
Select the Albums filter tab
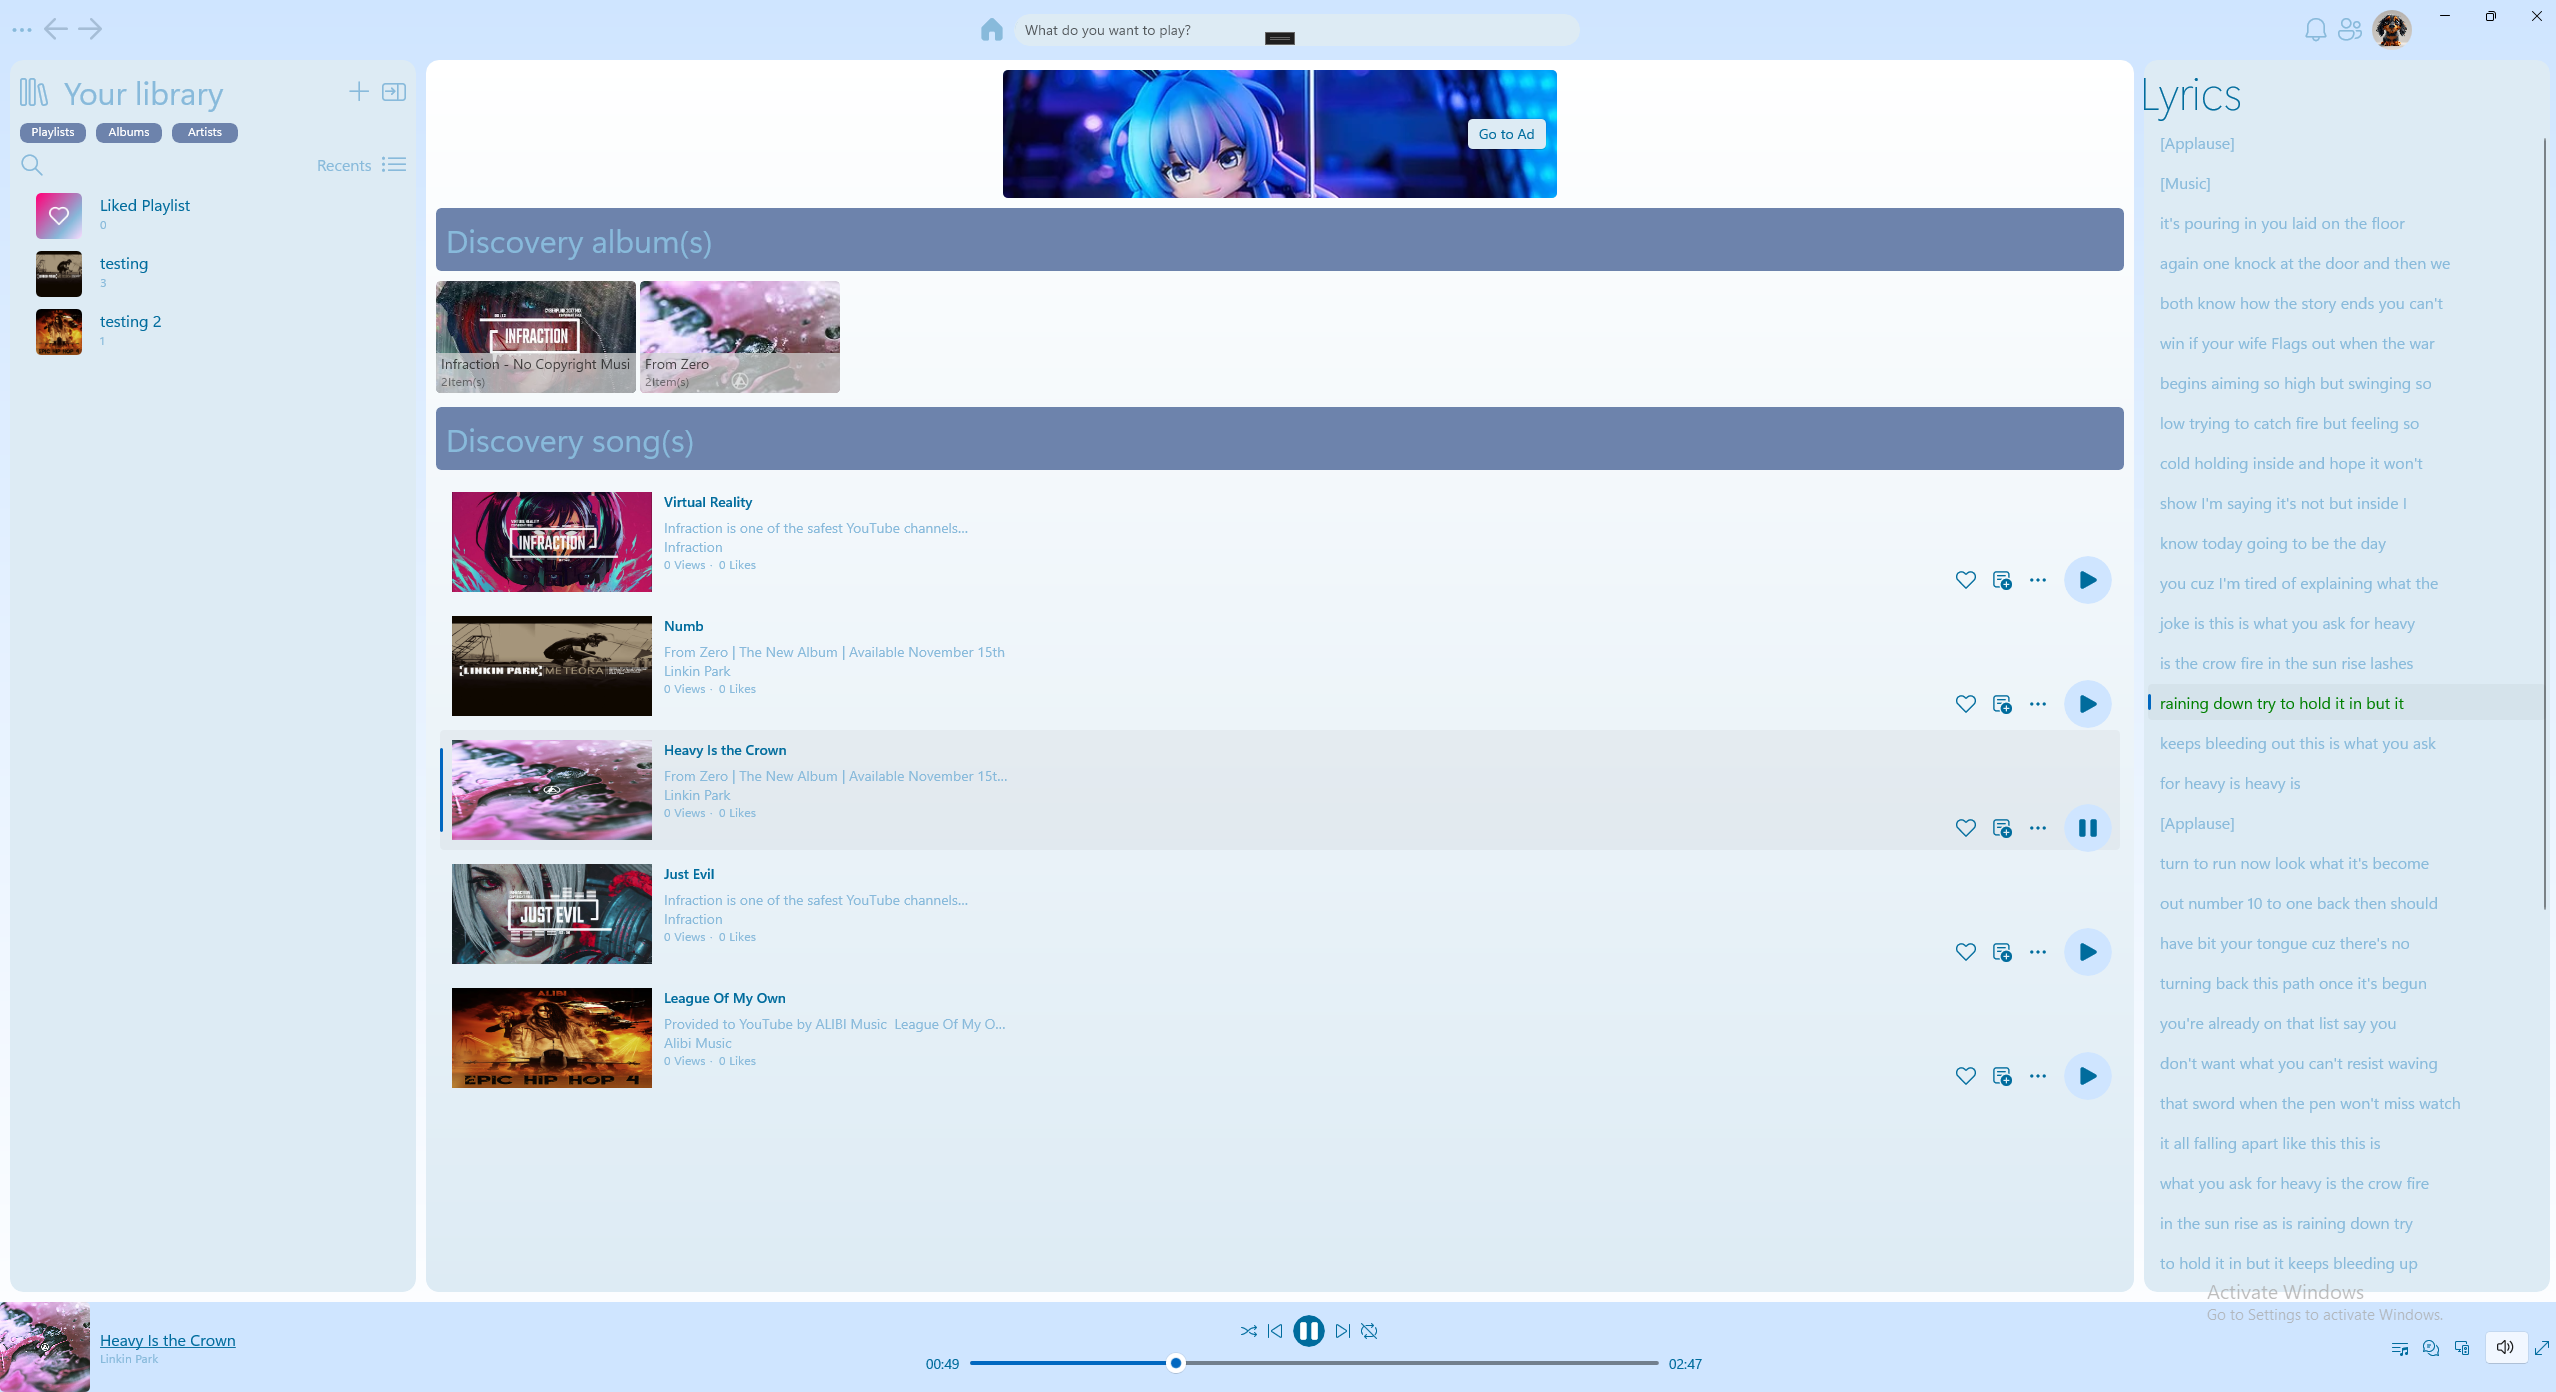click(x=128, y=132)
